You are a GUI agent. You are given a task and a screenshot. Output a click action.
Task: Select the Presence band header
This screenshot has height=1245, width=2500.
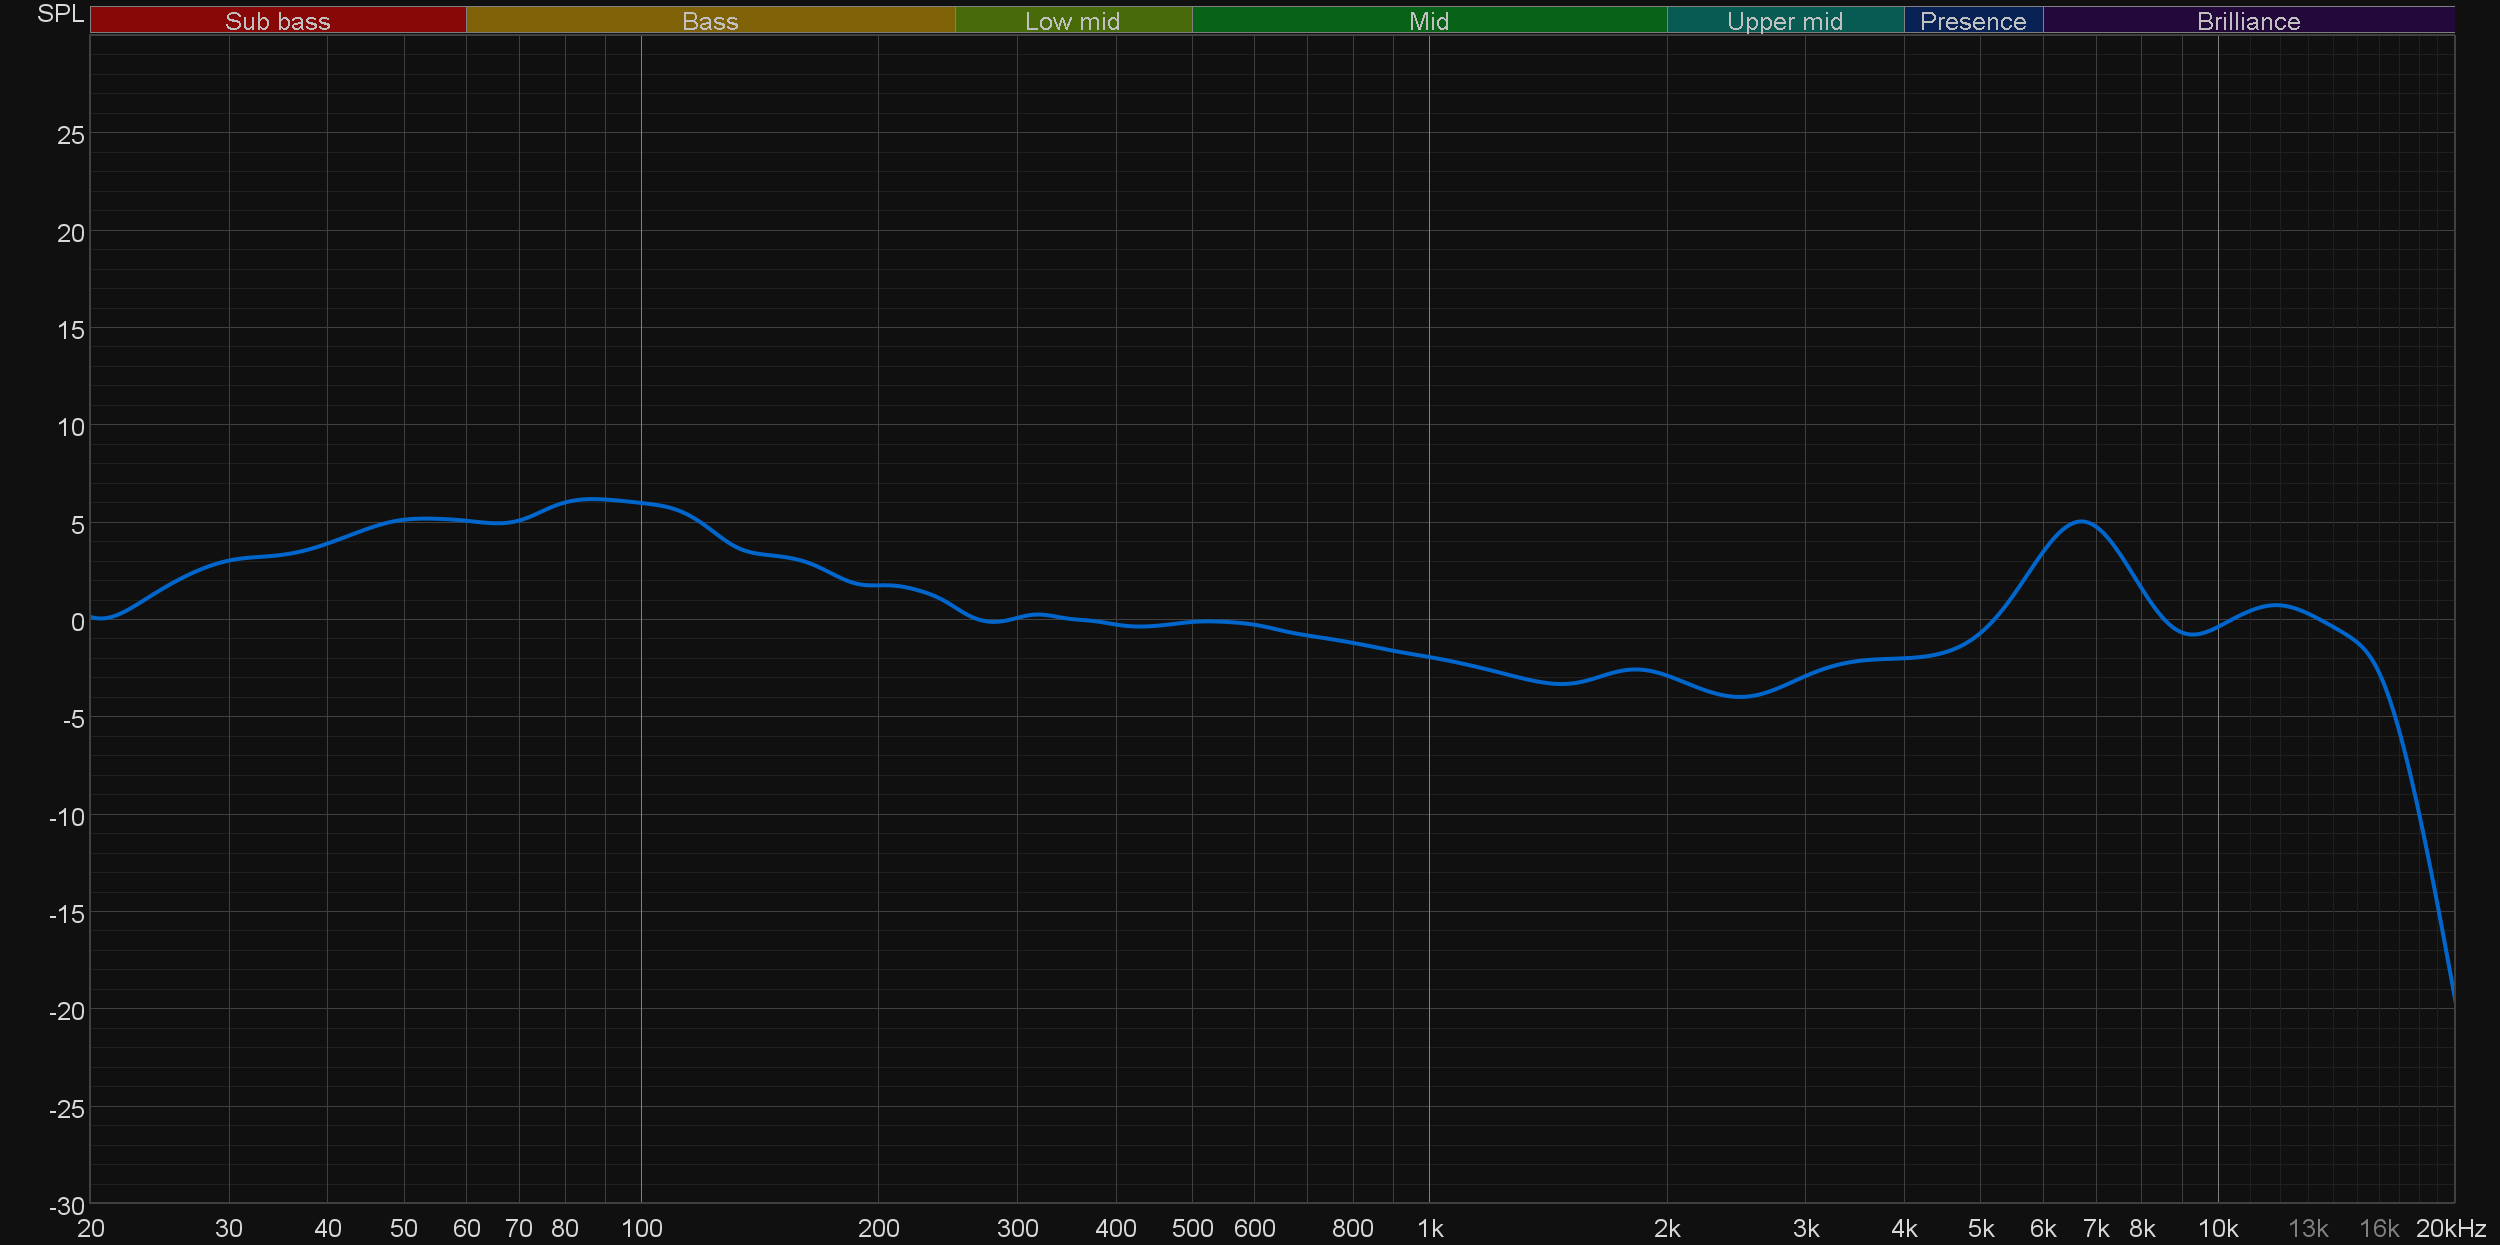1972,21
